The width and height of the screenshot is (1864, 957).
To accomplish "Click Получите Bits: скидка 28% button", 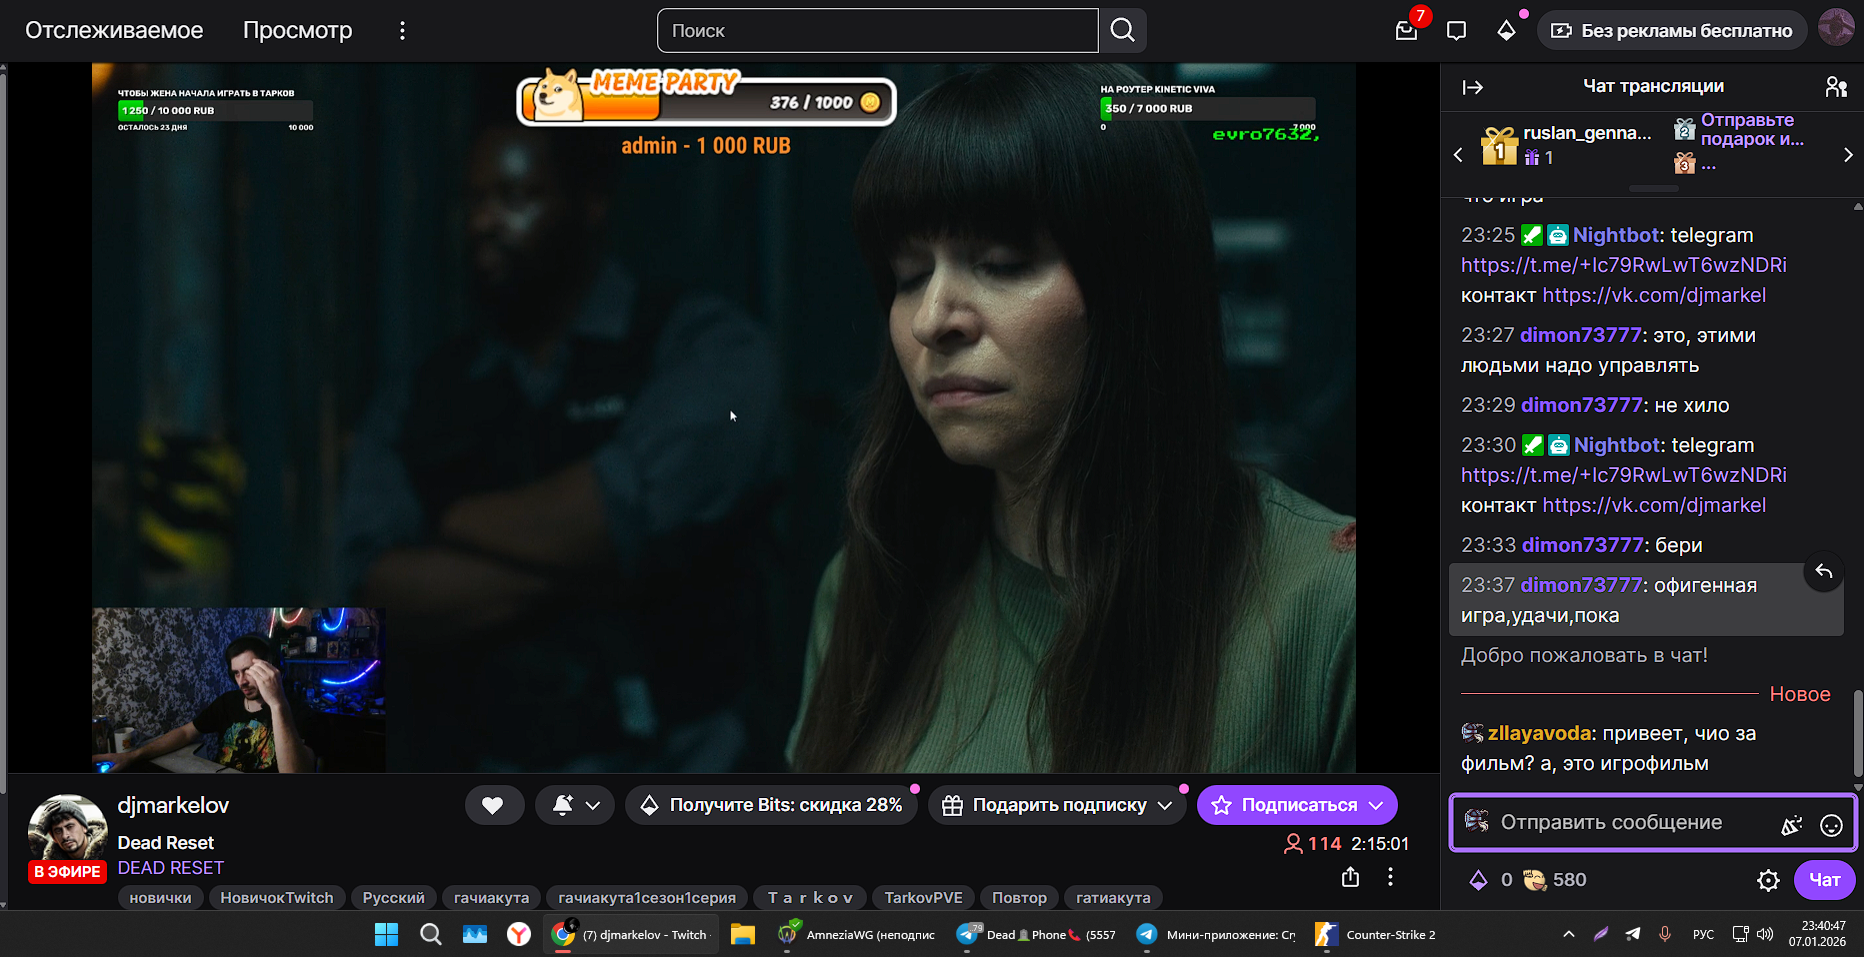I will pos(771,805).
